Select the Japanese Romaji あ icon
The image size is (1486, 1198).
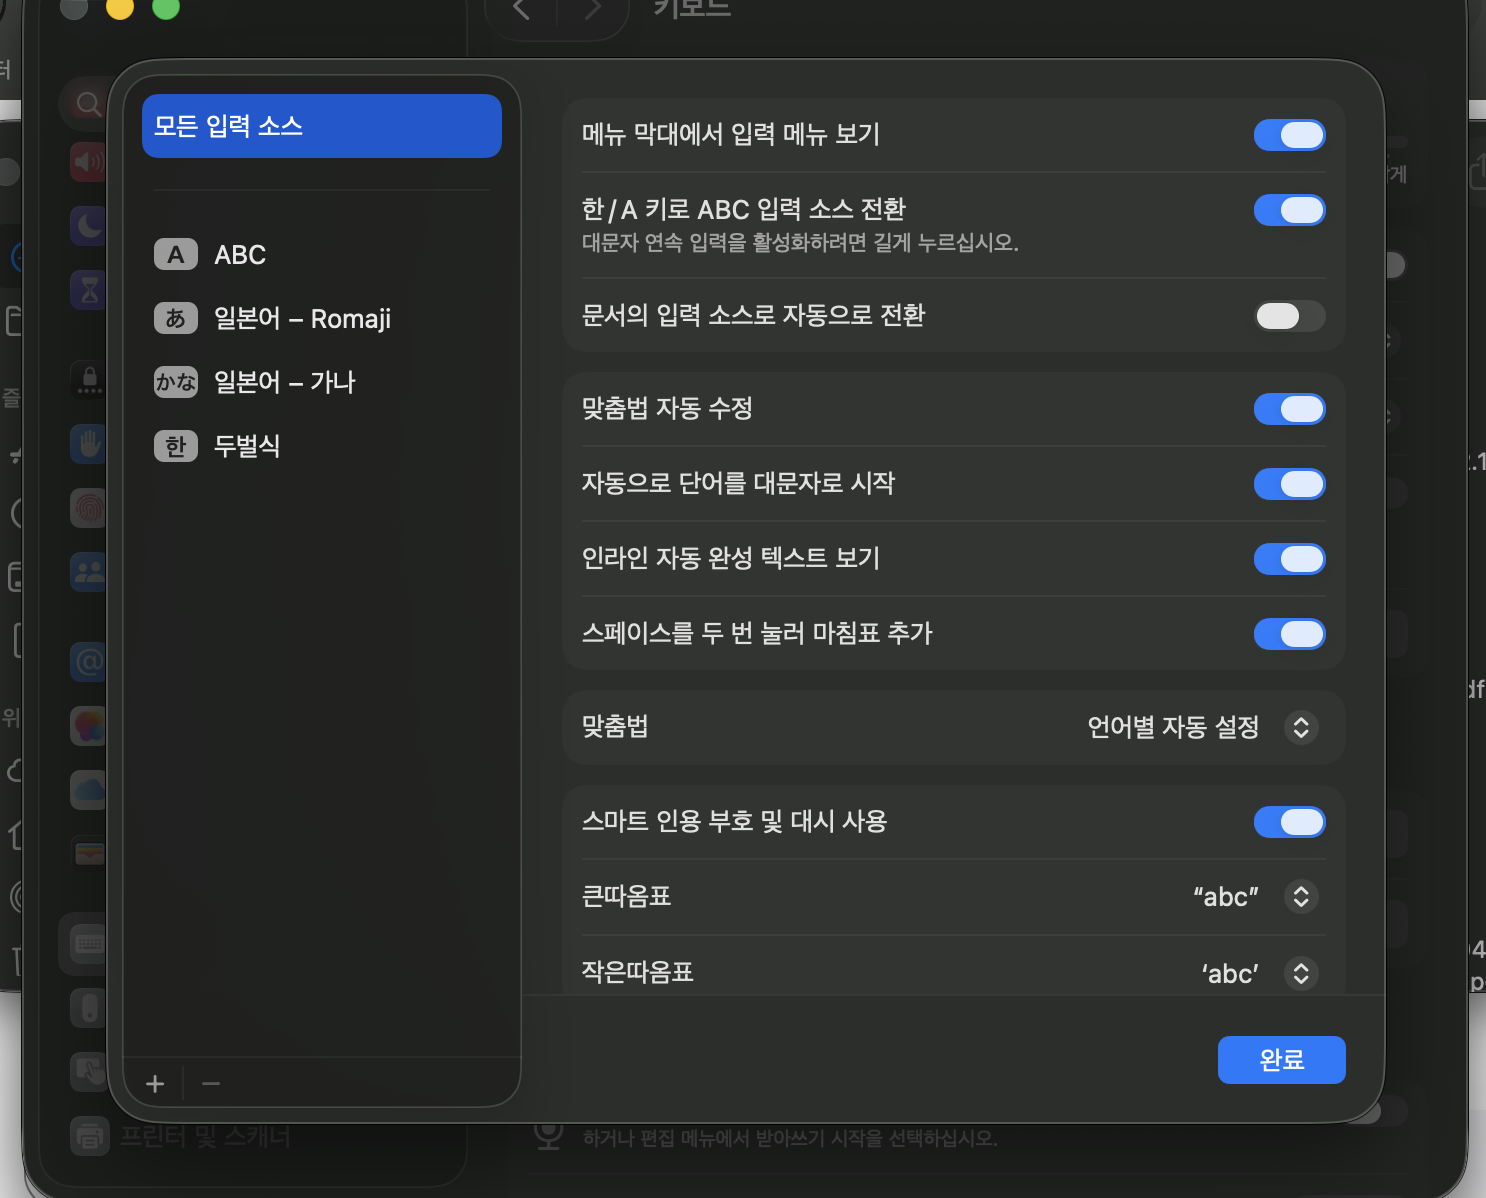point(176,318)
